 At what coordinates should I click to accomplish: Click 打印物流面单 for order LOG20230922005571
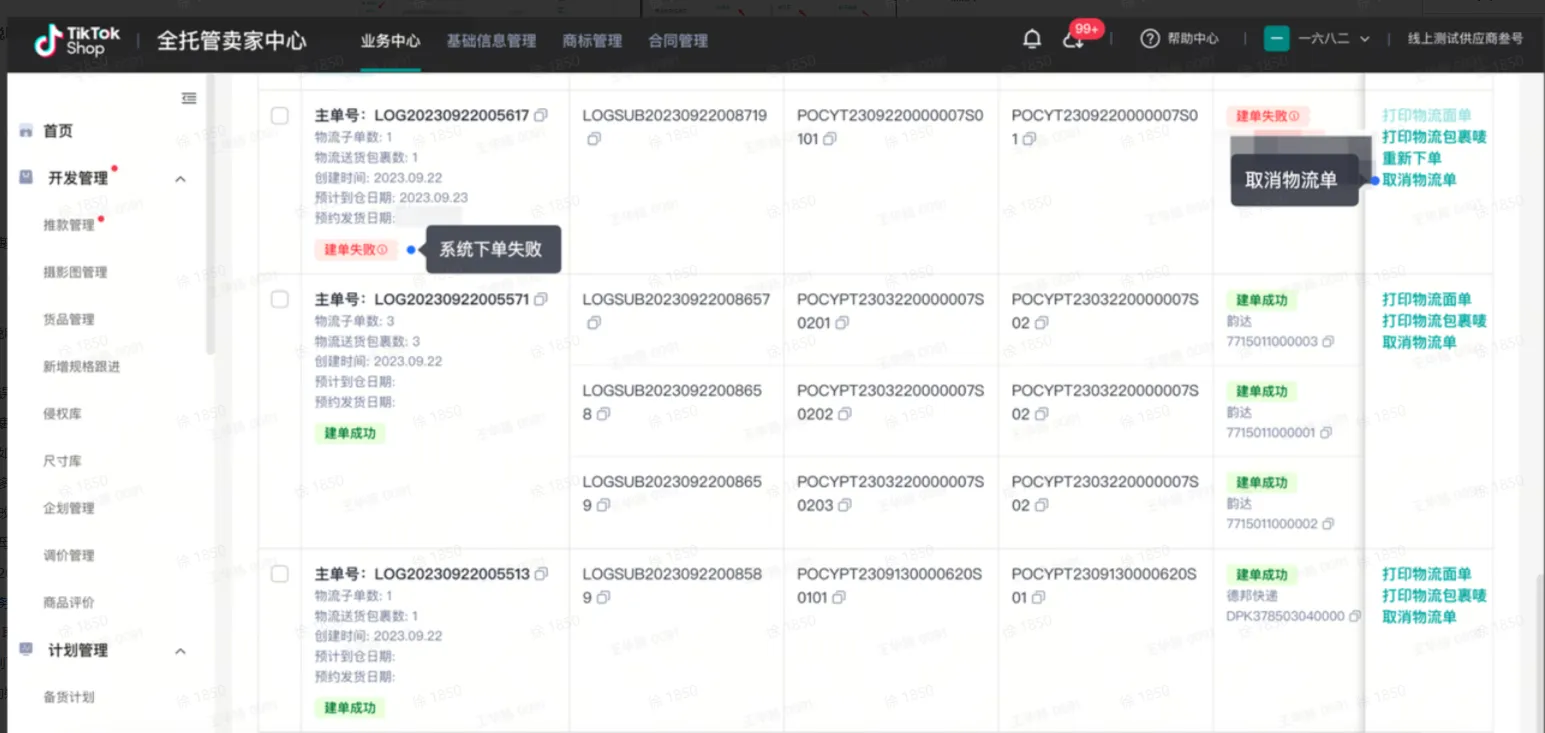pos(1427,299)
